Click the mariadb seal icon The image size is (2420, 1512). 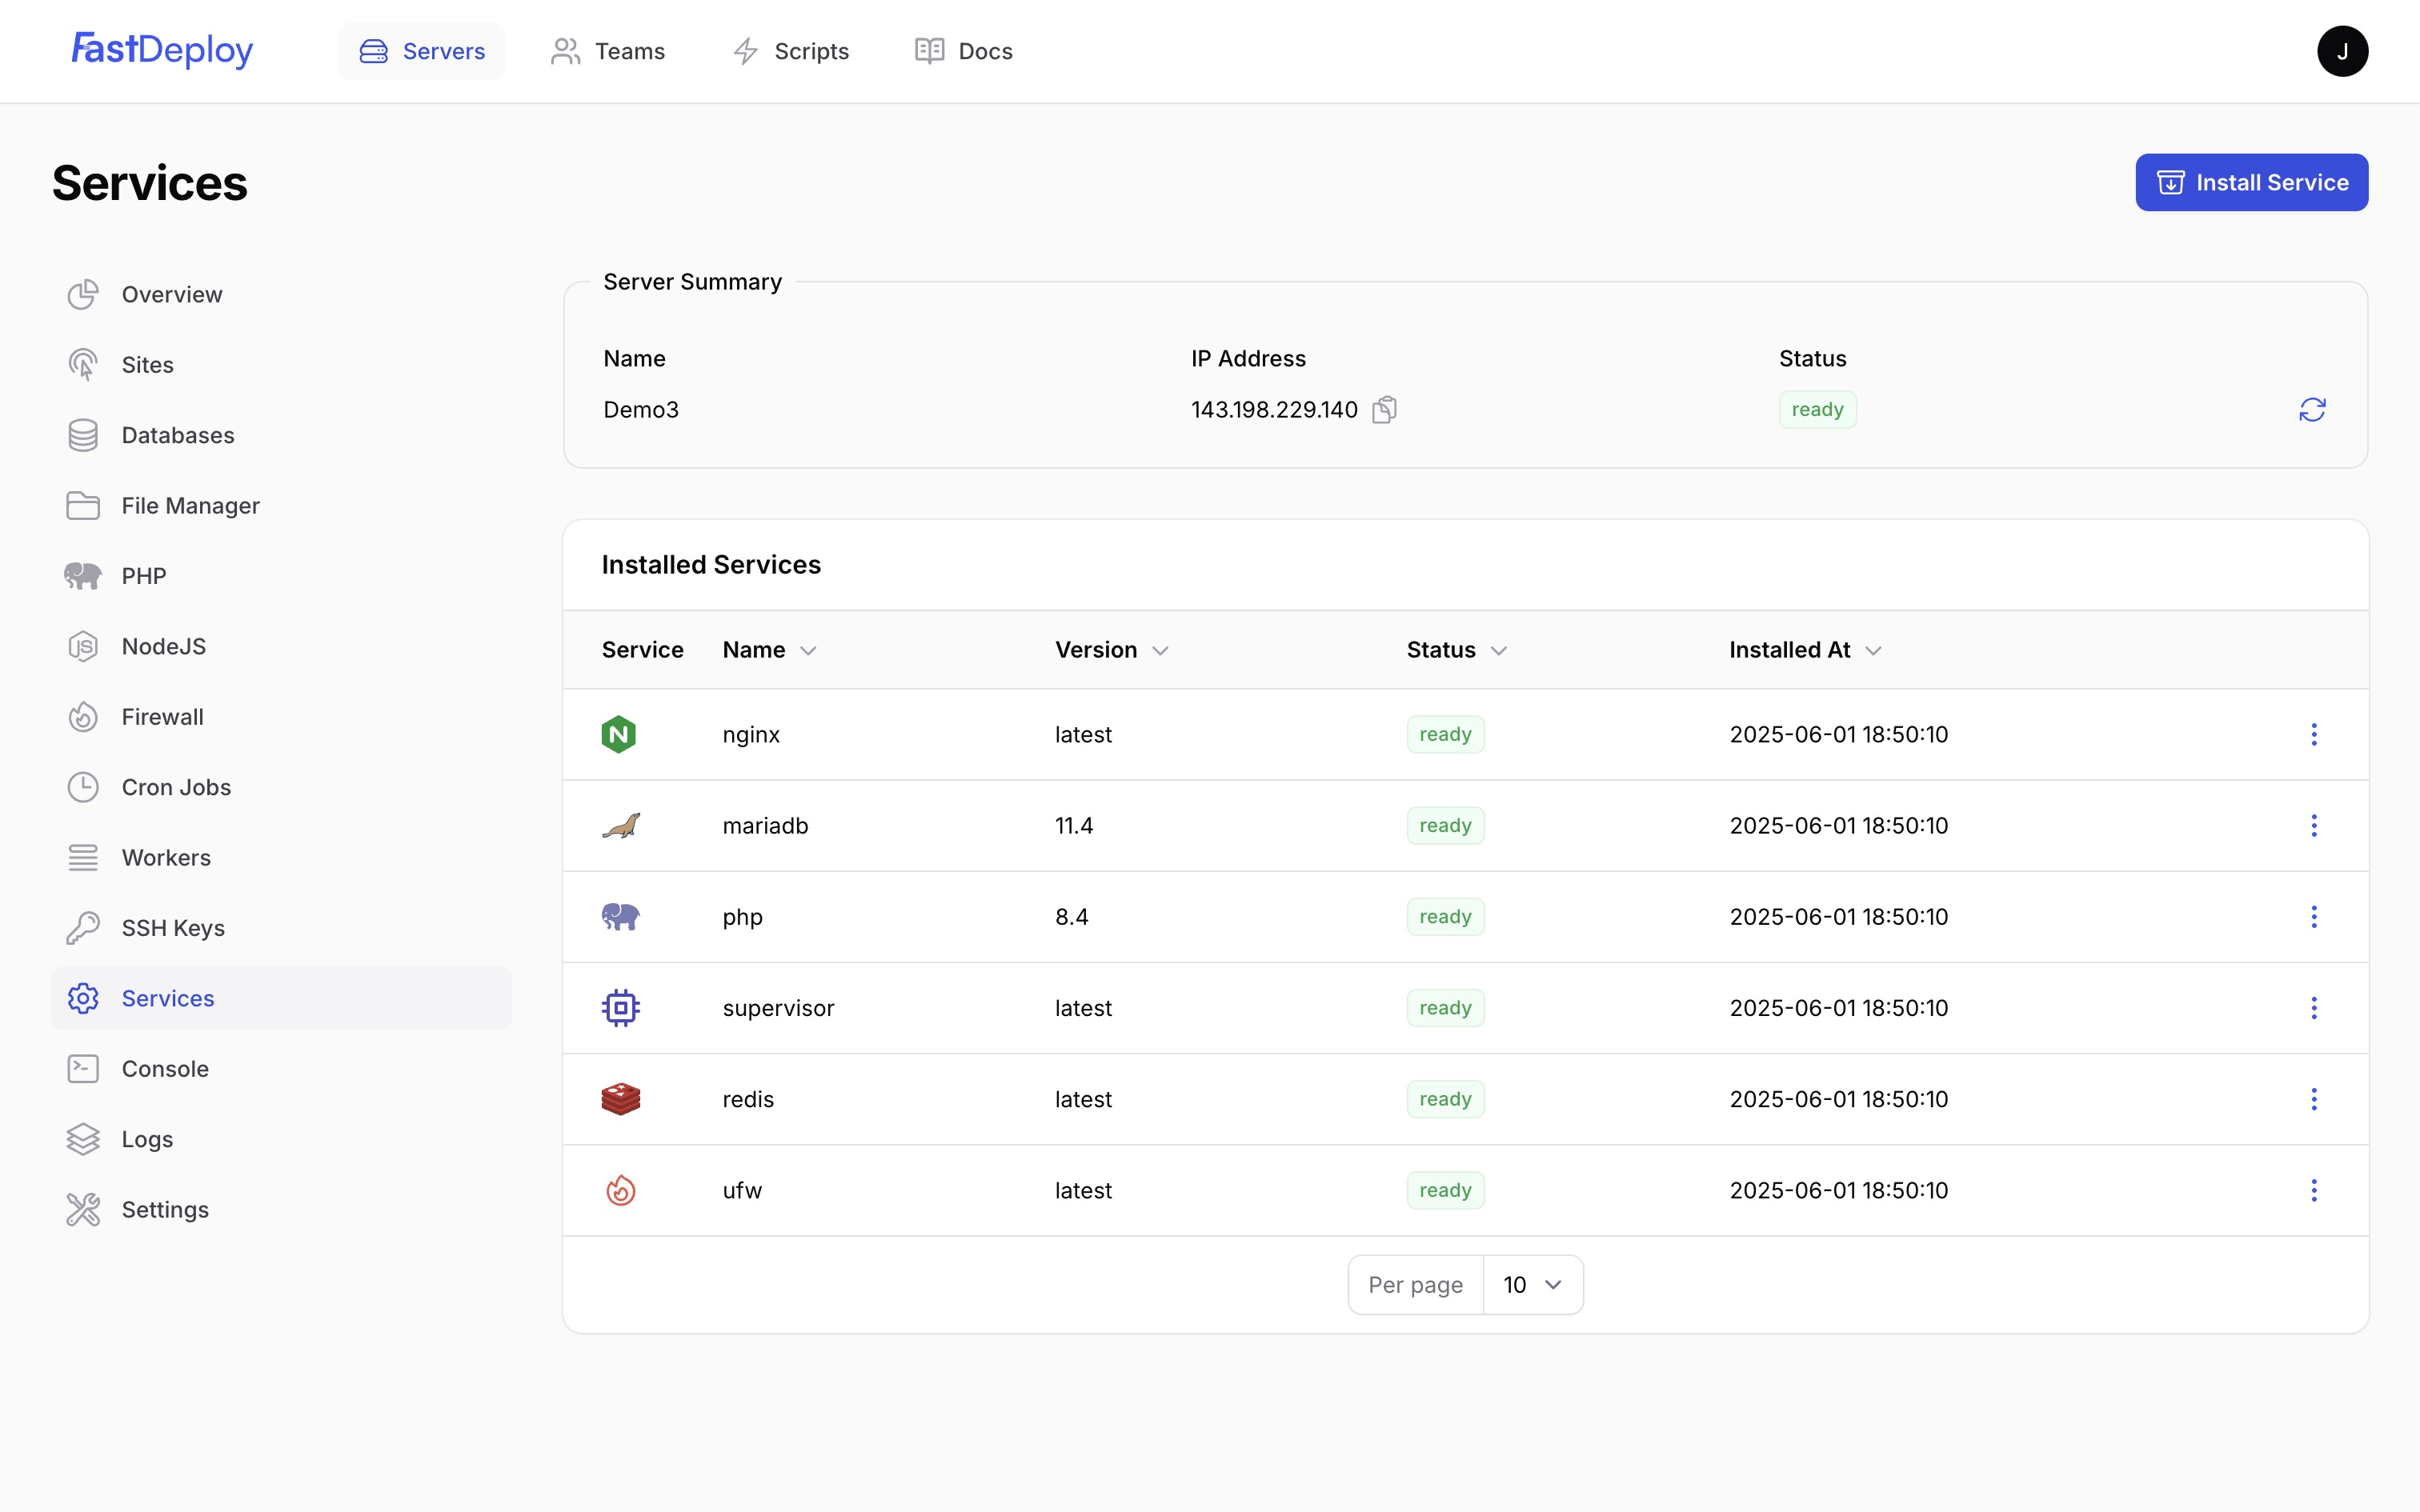pyautogui.click(x=620, y=826)
